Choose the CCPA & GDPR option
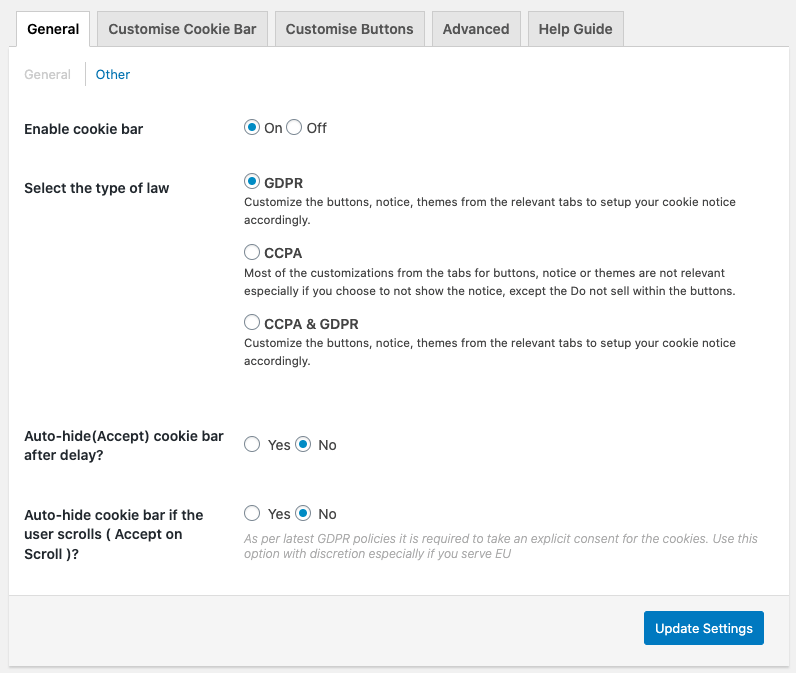 click(252, 322)
